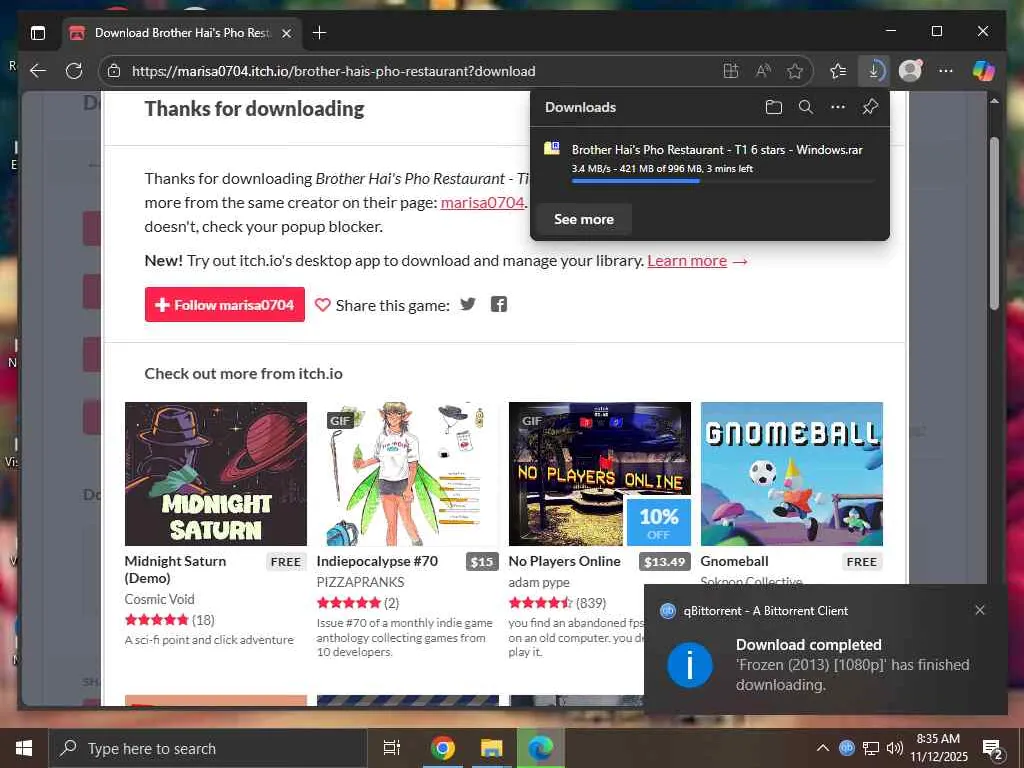1024x768 pixels.
Task: Click download progress bar in panel
Action: tap(722, 181)
